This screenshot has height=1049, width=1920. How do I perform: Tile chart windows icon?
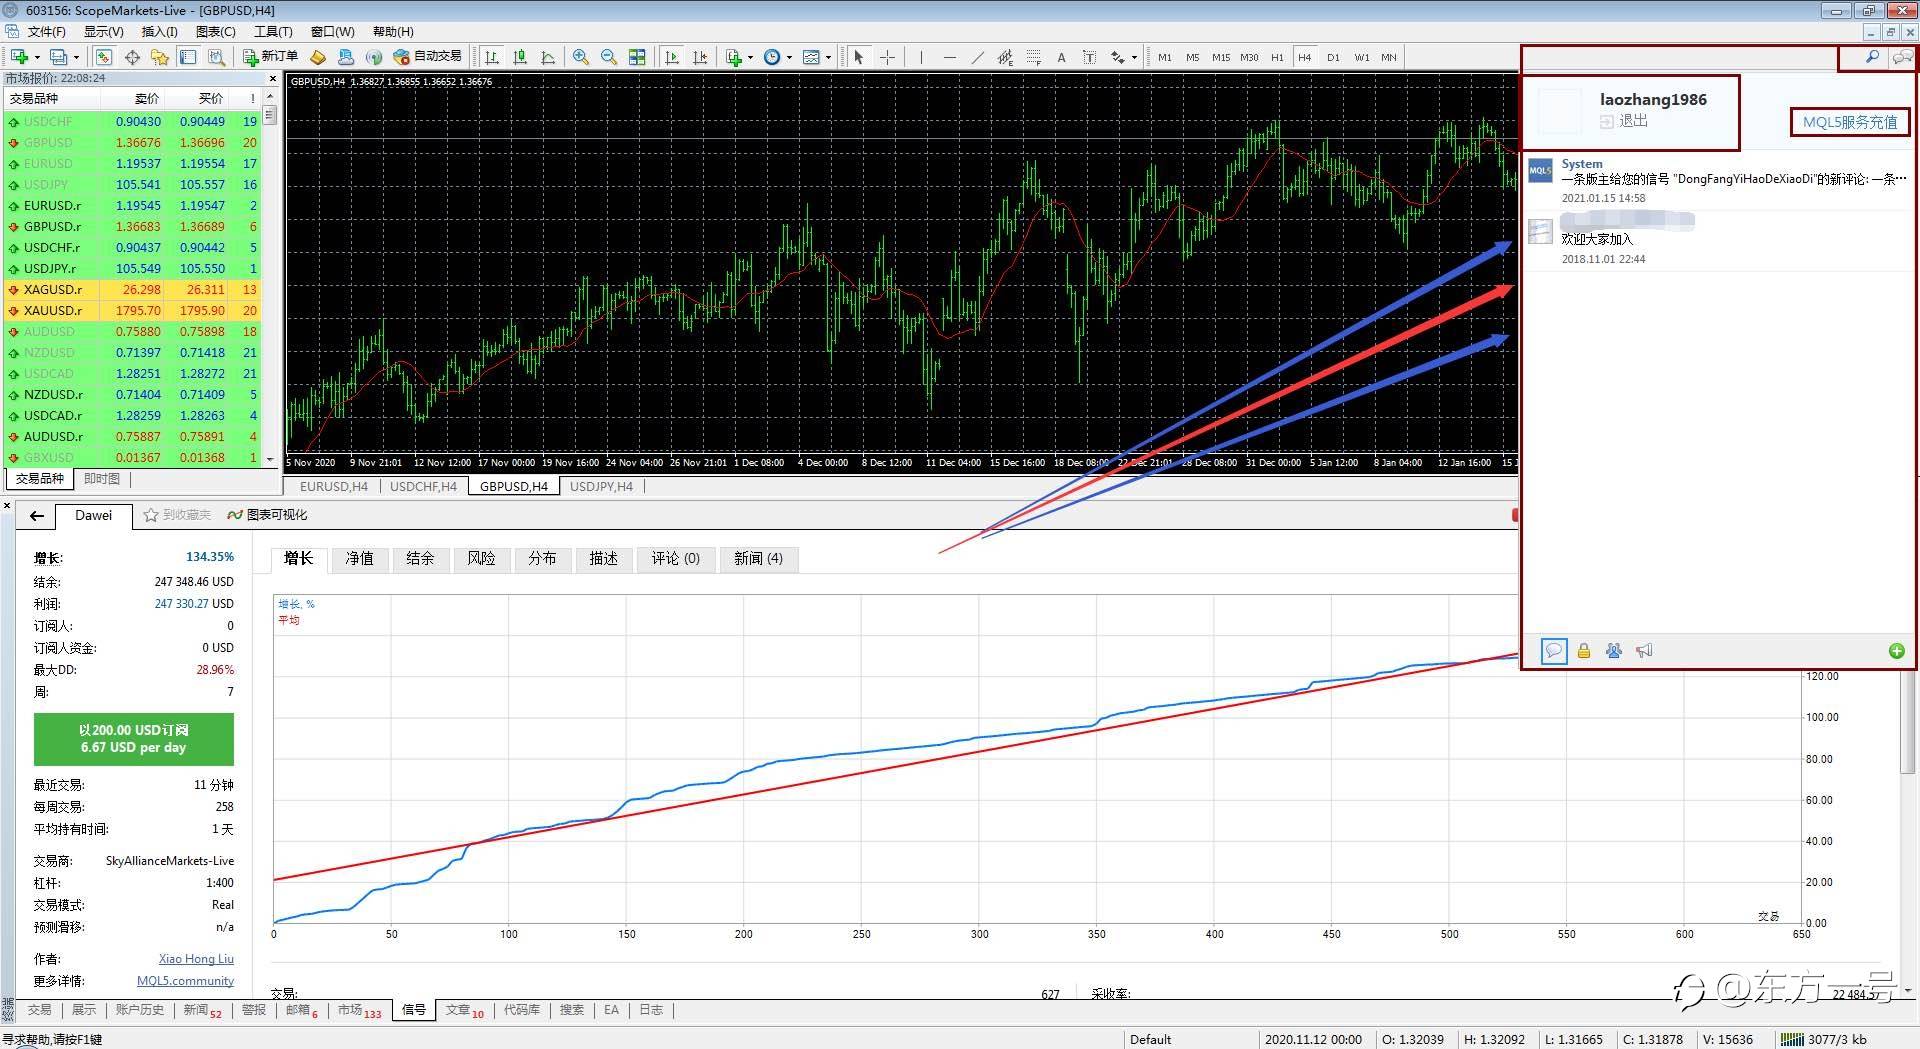tap(637, 57)
